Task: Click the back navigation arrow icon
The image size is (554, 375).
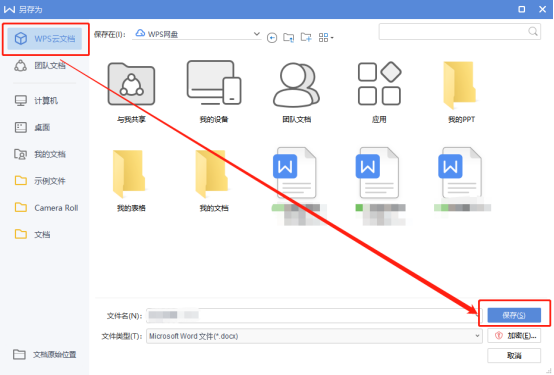Action: [x=272, y=37]
